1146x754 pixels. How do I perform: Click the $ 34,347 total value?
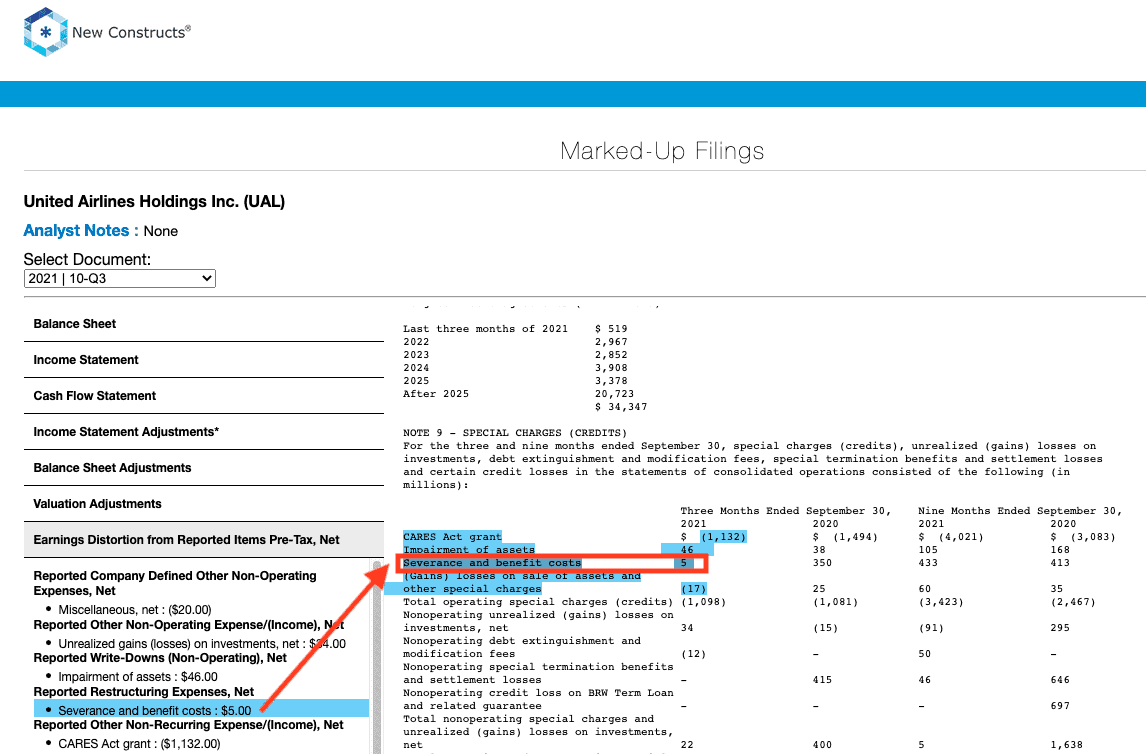(x=621, y=407)
